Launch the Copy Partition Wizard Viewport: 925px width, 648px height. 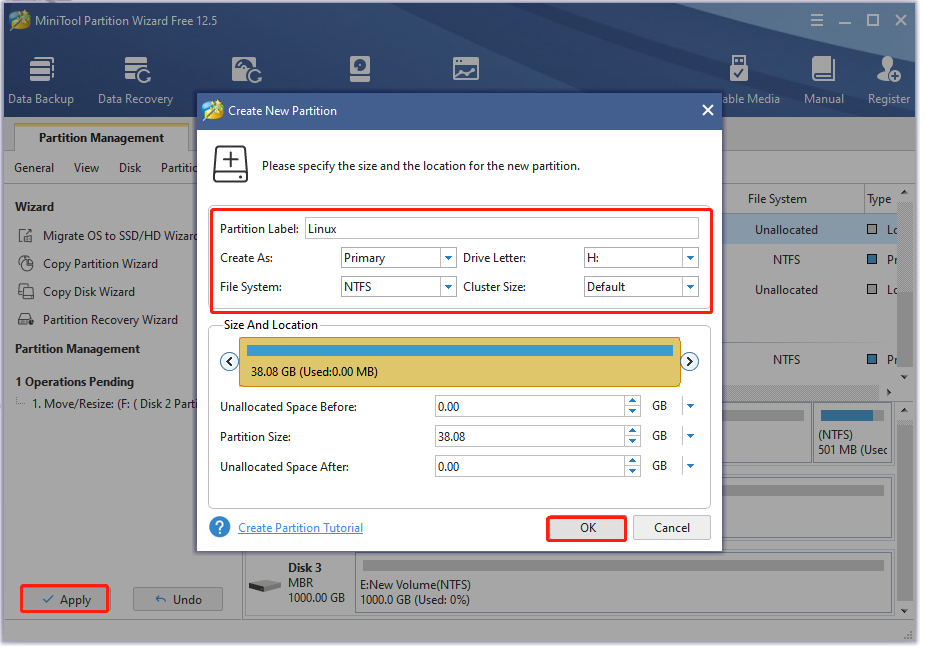click(x=88, y=264)
